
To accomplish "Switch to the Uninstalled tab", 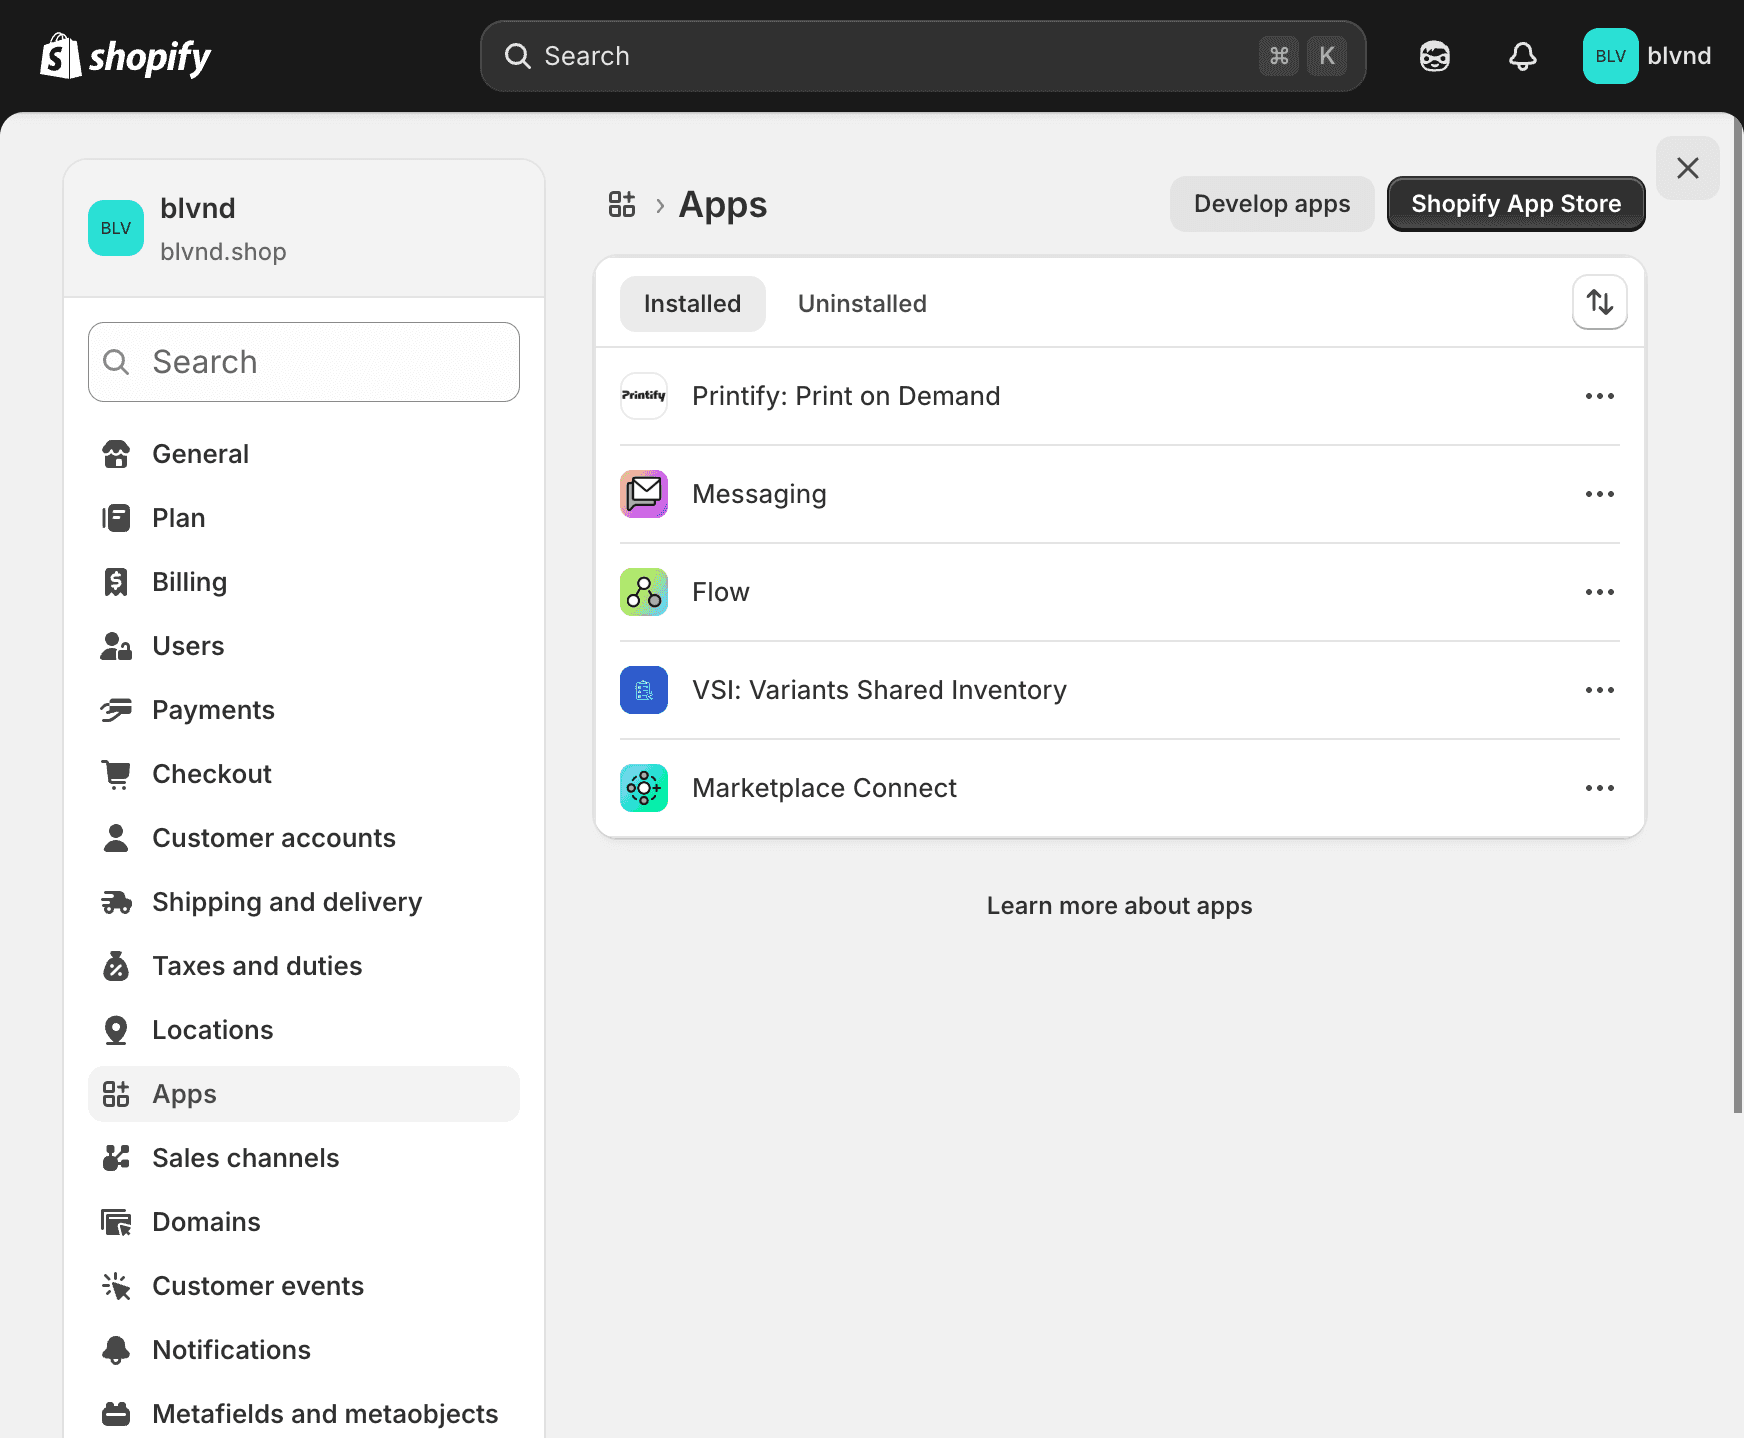I will 862,304.
